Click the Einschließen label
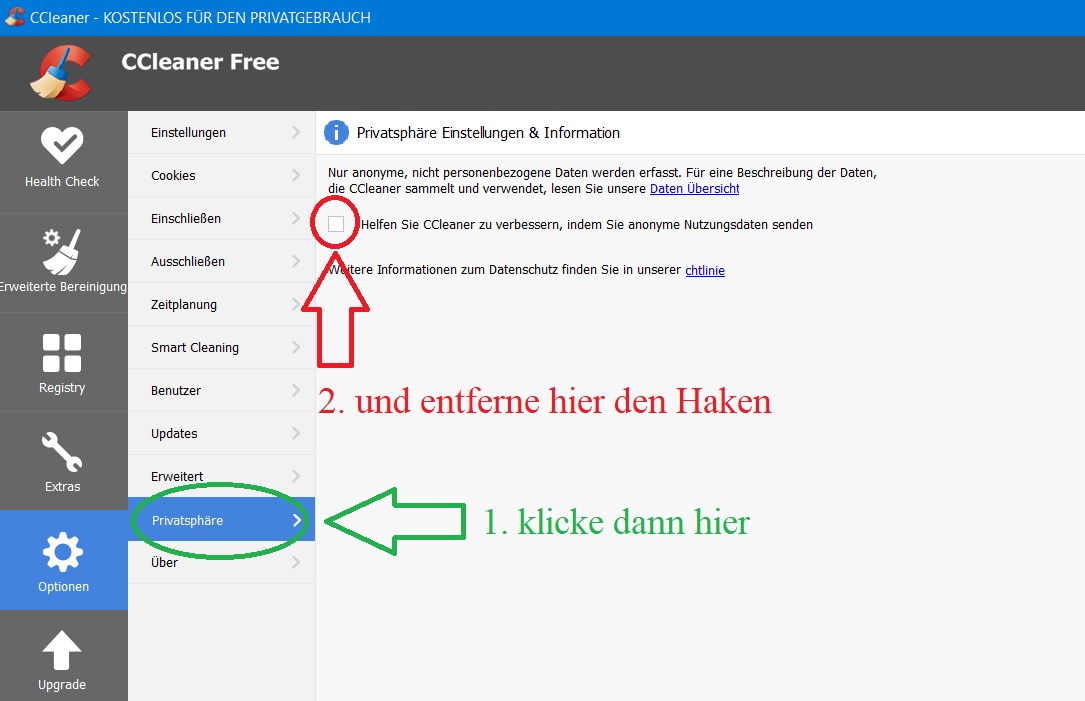 (x=185, y=219)
